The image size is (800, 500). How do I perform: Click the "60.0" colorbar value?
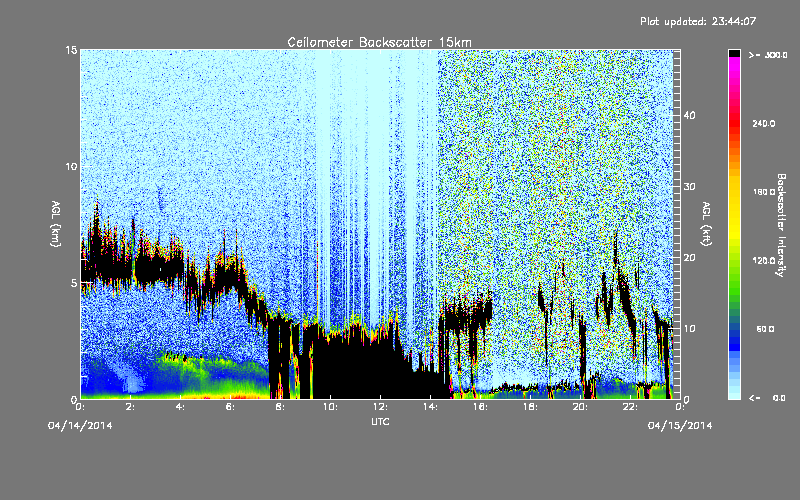point(765,329)
